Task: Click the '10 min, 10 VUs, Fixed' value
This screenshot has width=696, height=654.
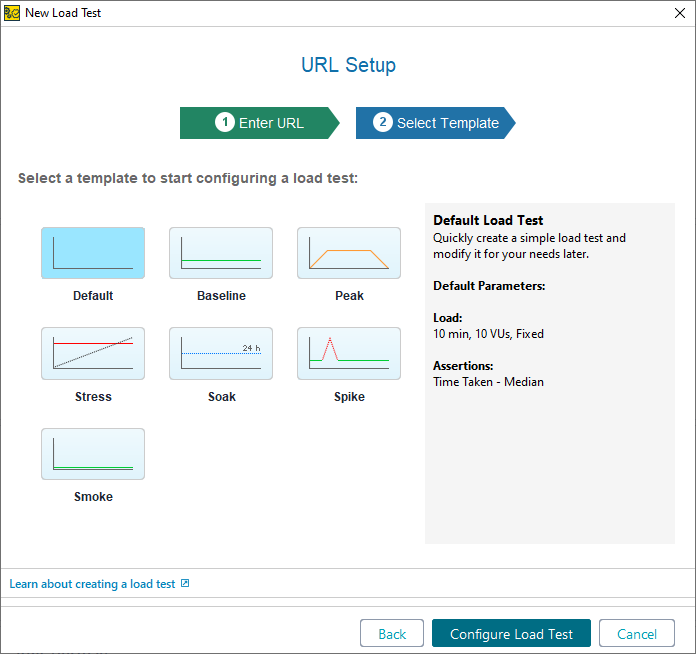Action: pos(488,334)
